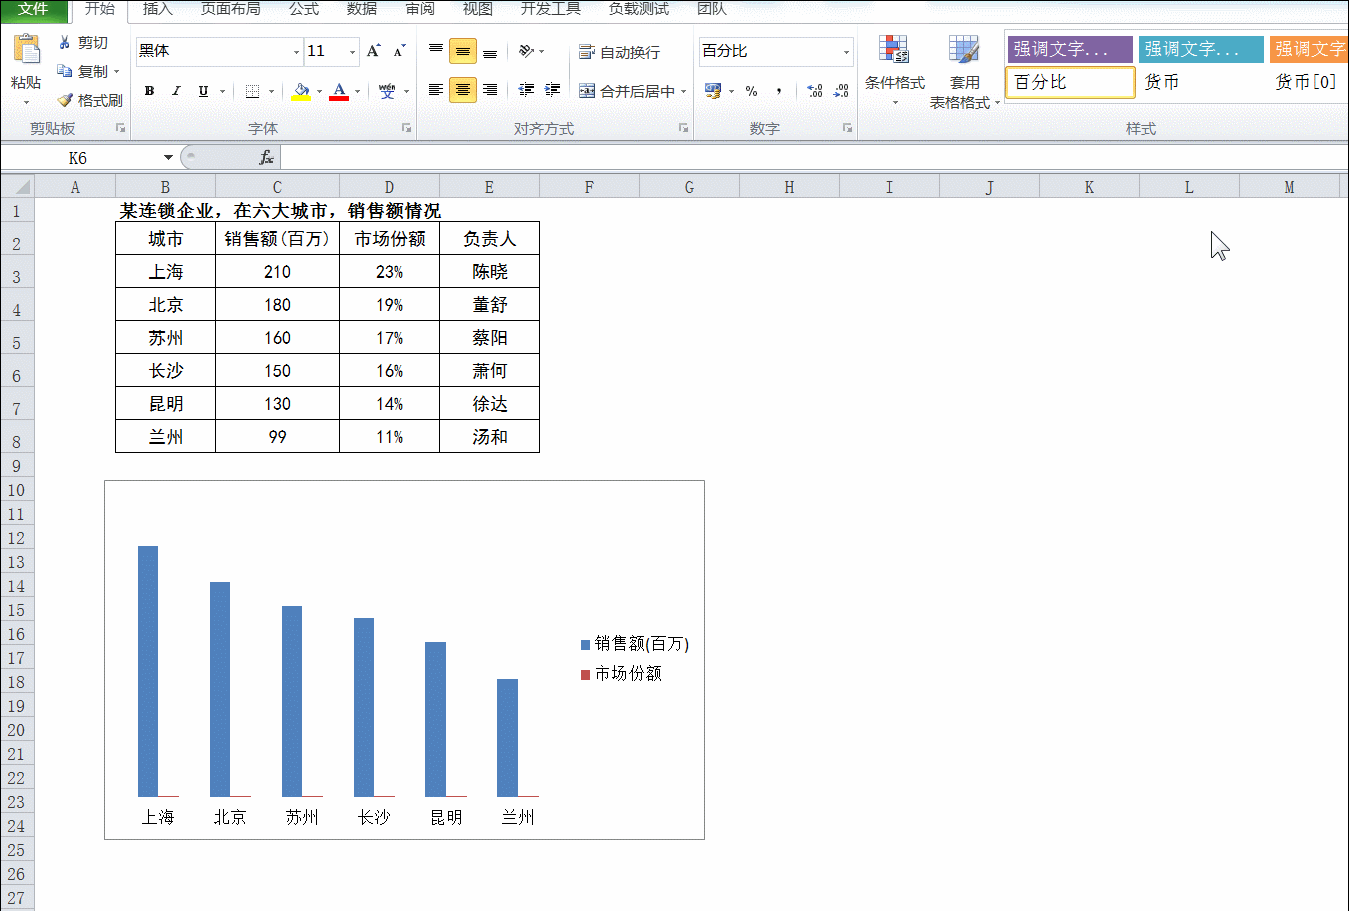Switch to the 插入 ribbon tab
The height and width of the screenshot is (911, 1349).
pos(158,9)
